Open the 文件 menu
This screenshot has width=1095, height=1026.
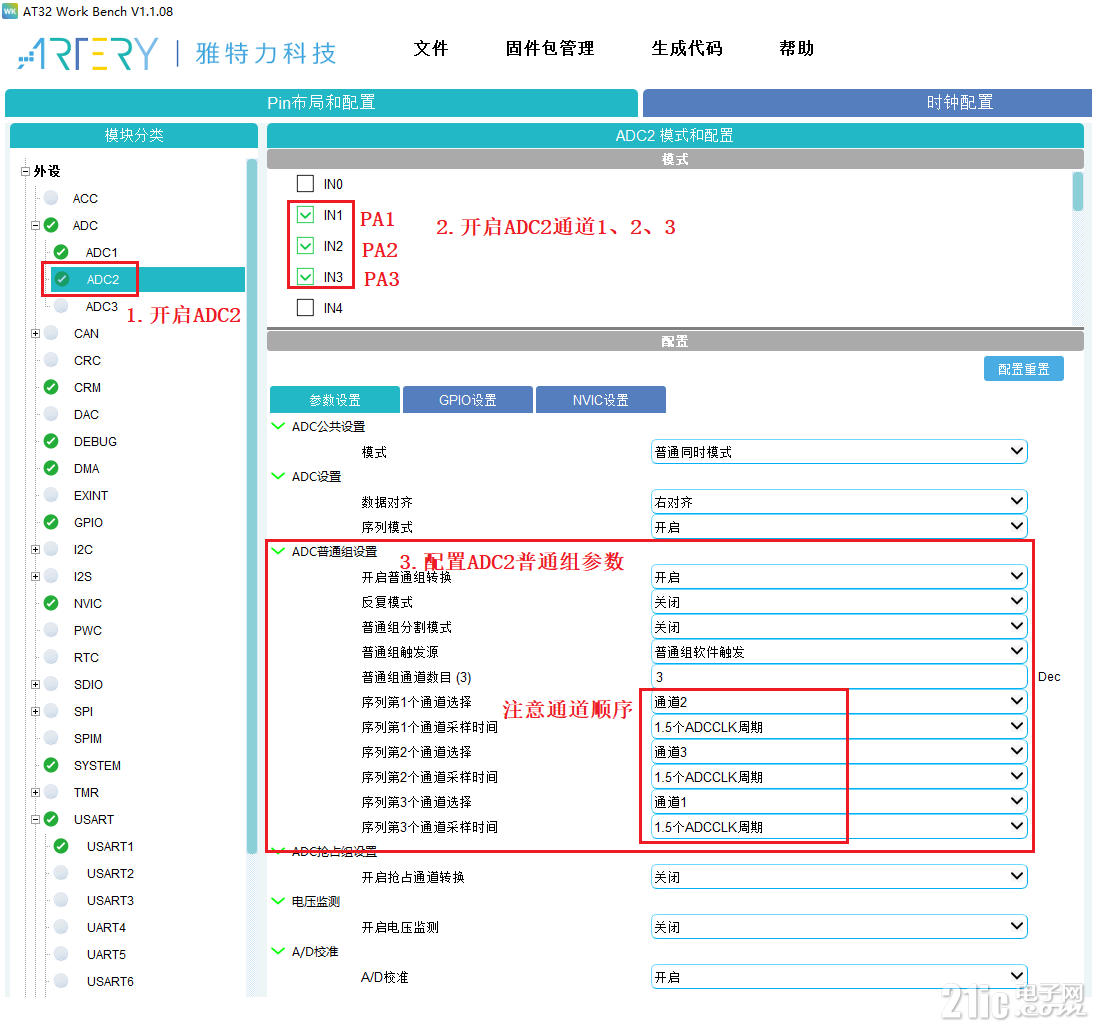coord(430,48)
